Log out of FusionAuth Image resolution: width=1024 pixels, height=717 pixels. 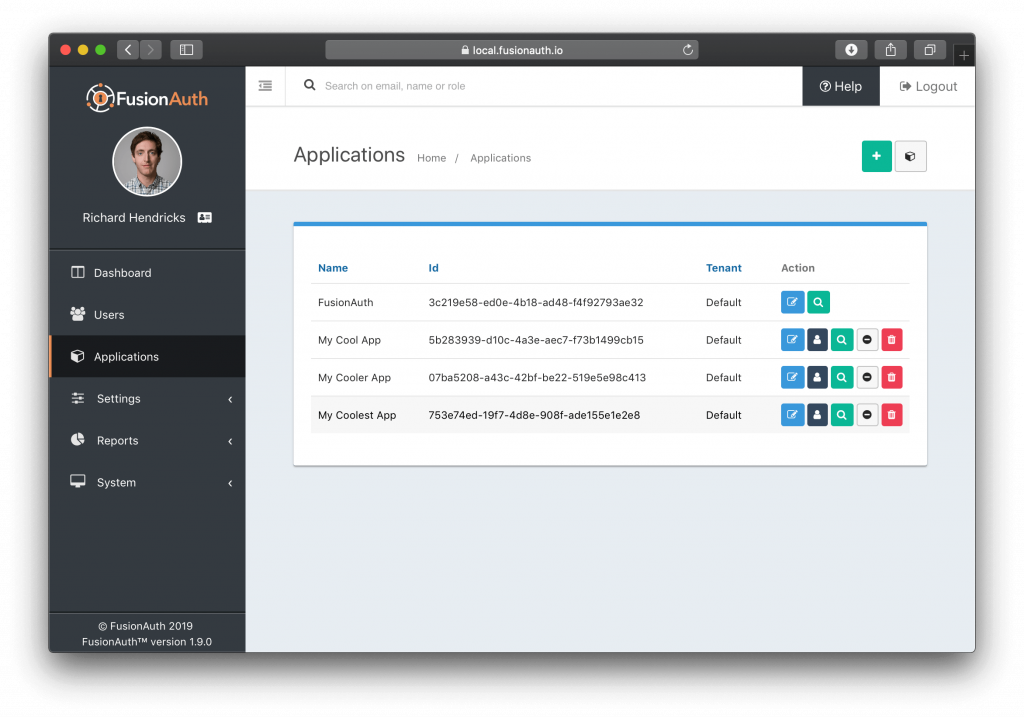(927, 86)
